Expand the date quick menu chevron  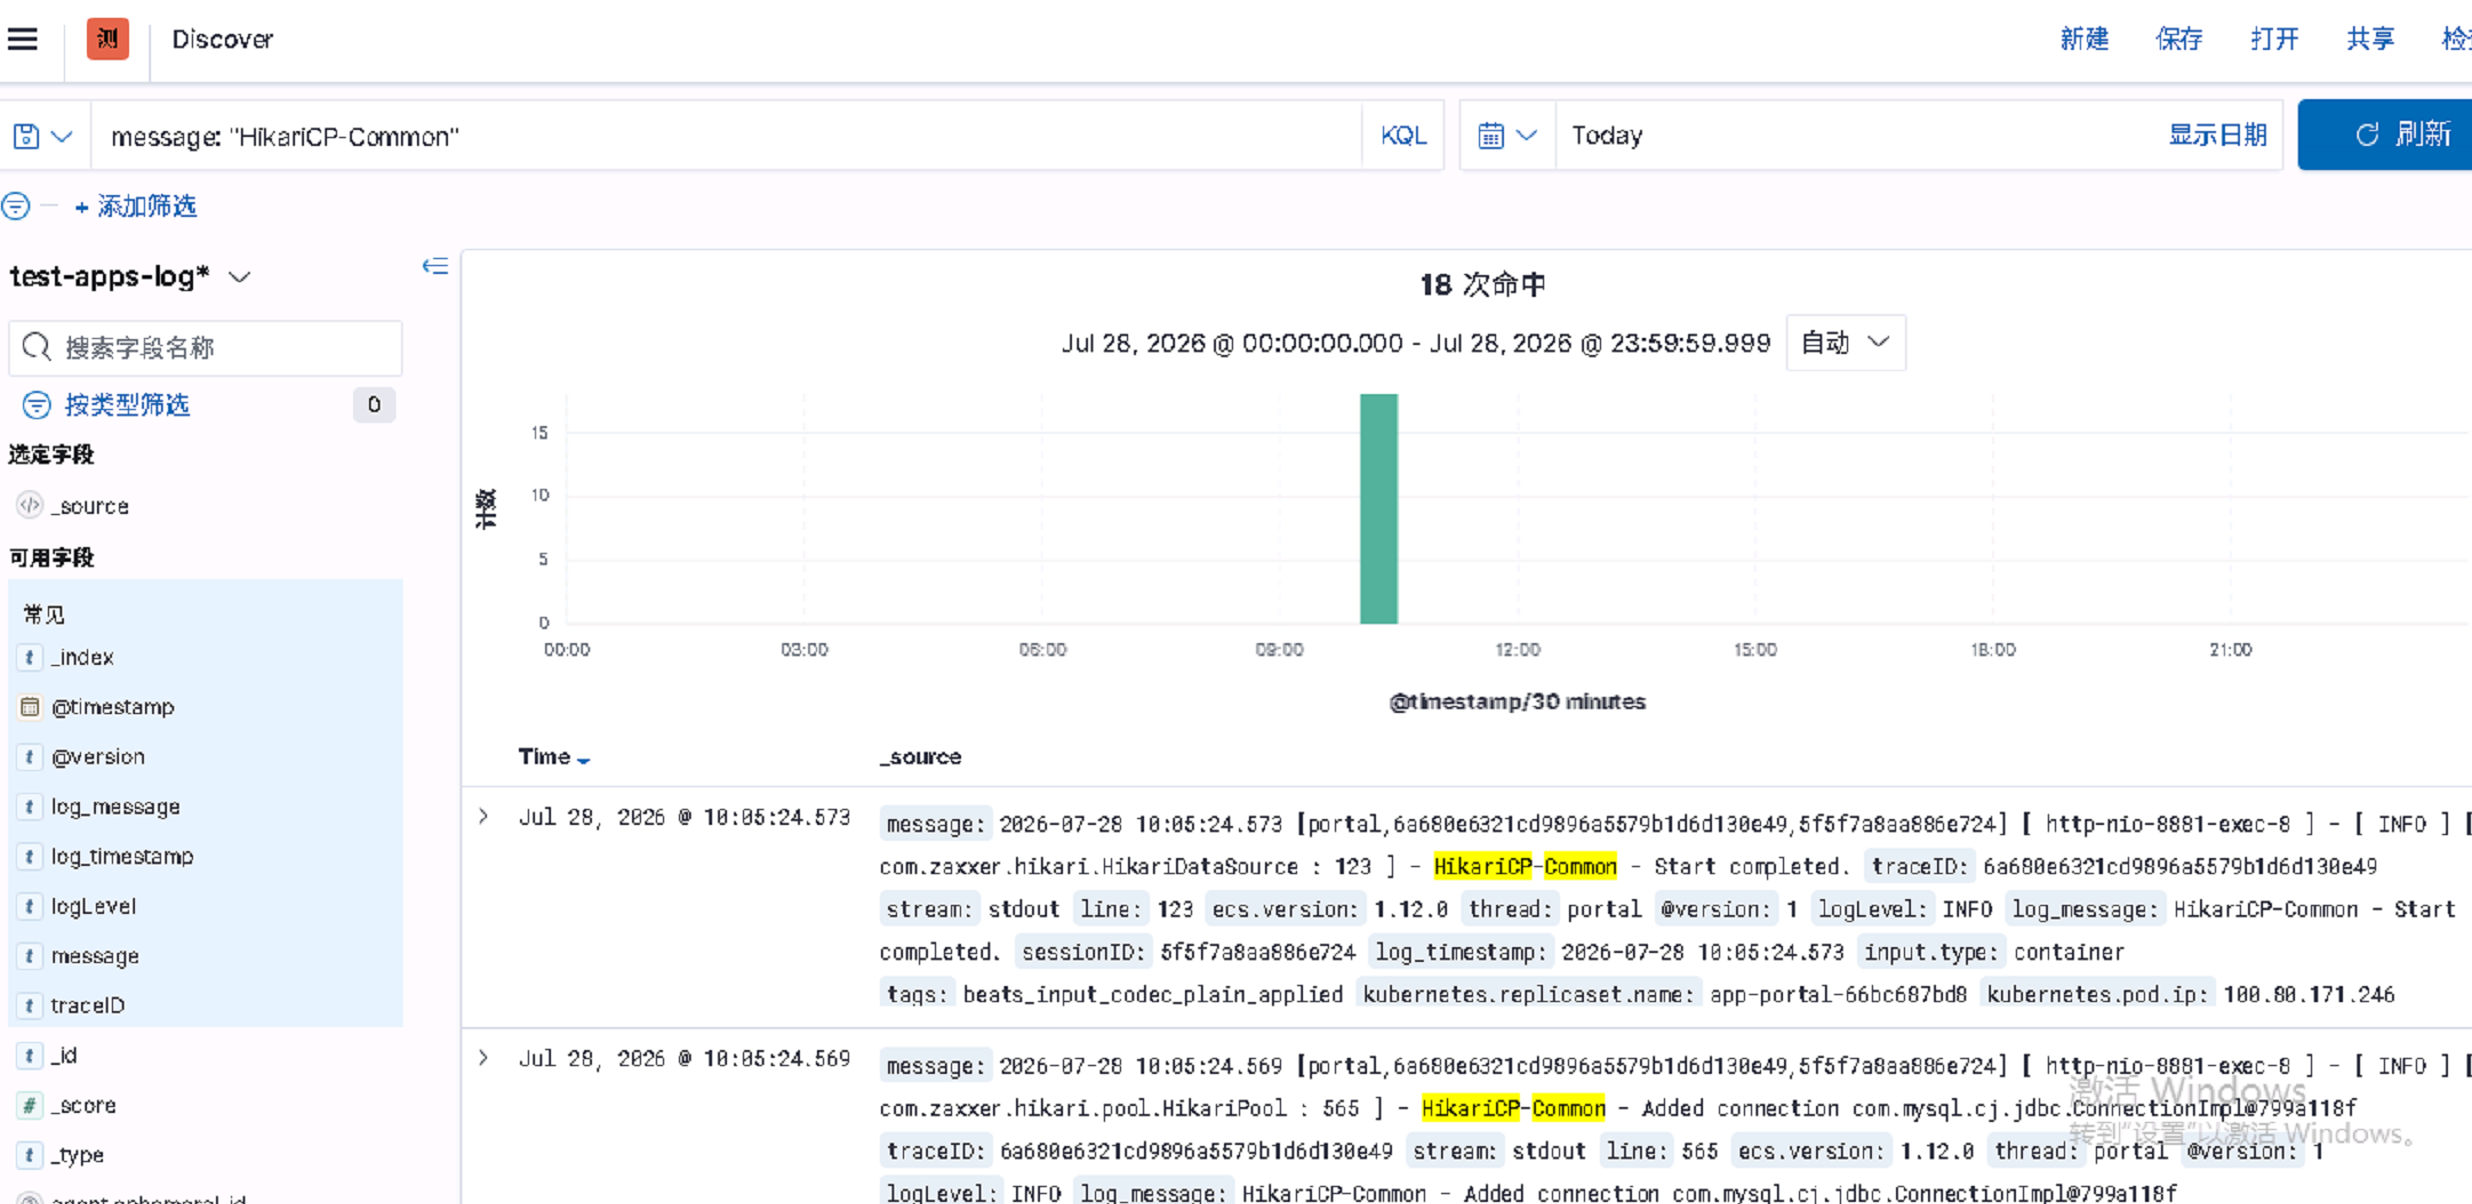click(x=1527, y=135)
